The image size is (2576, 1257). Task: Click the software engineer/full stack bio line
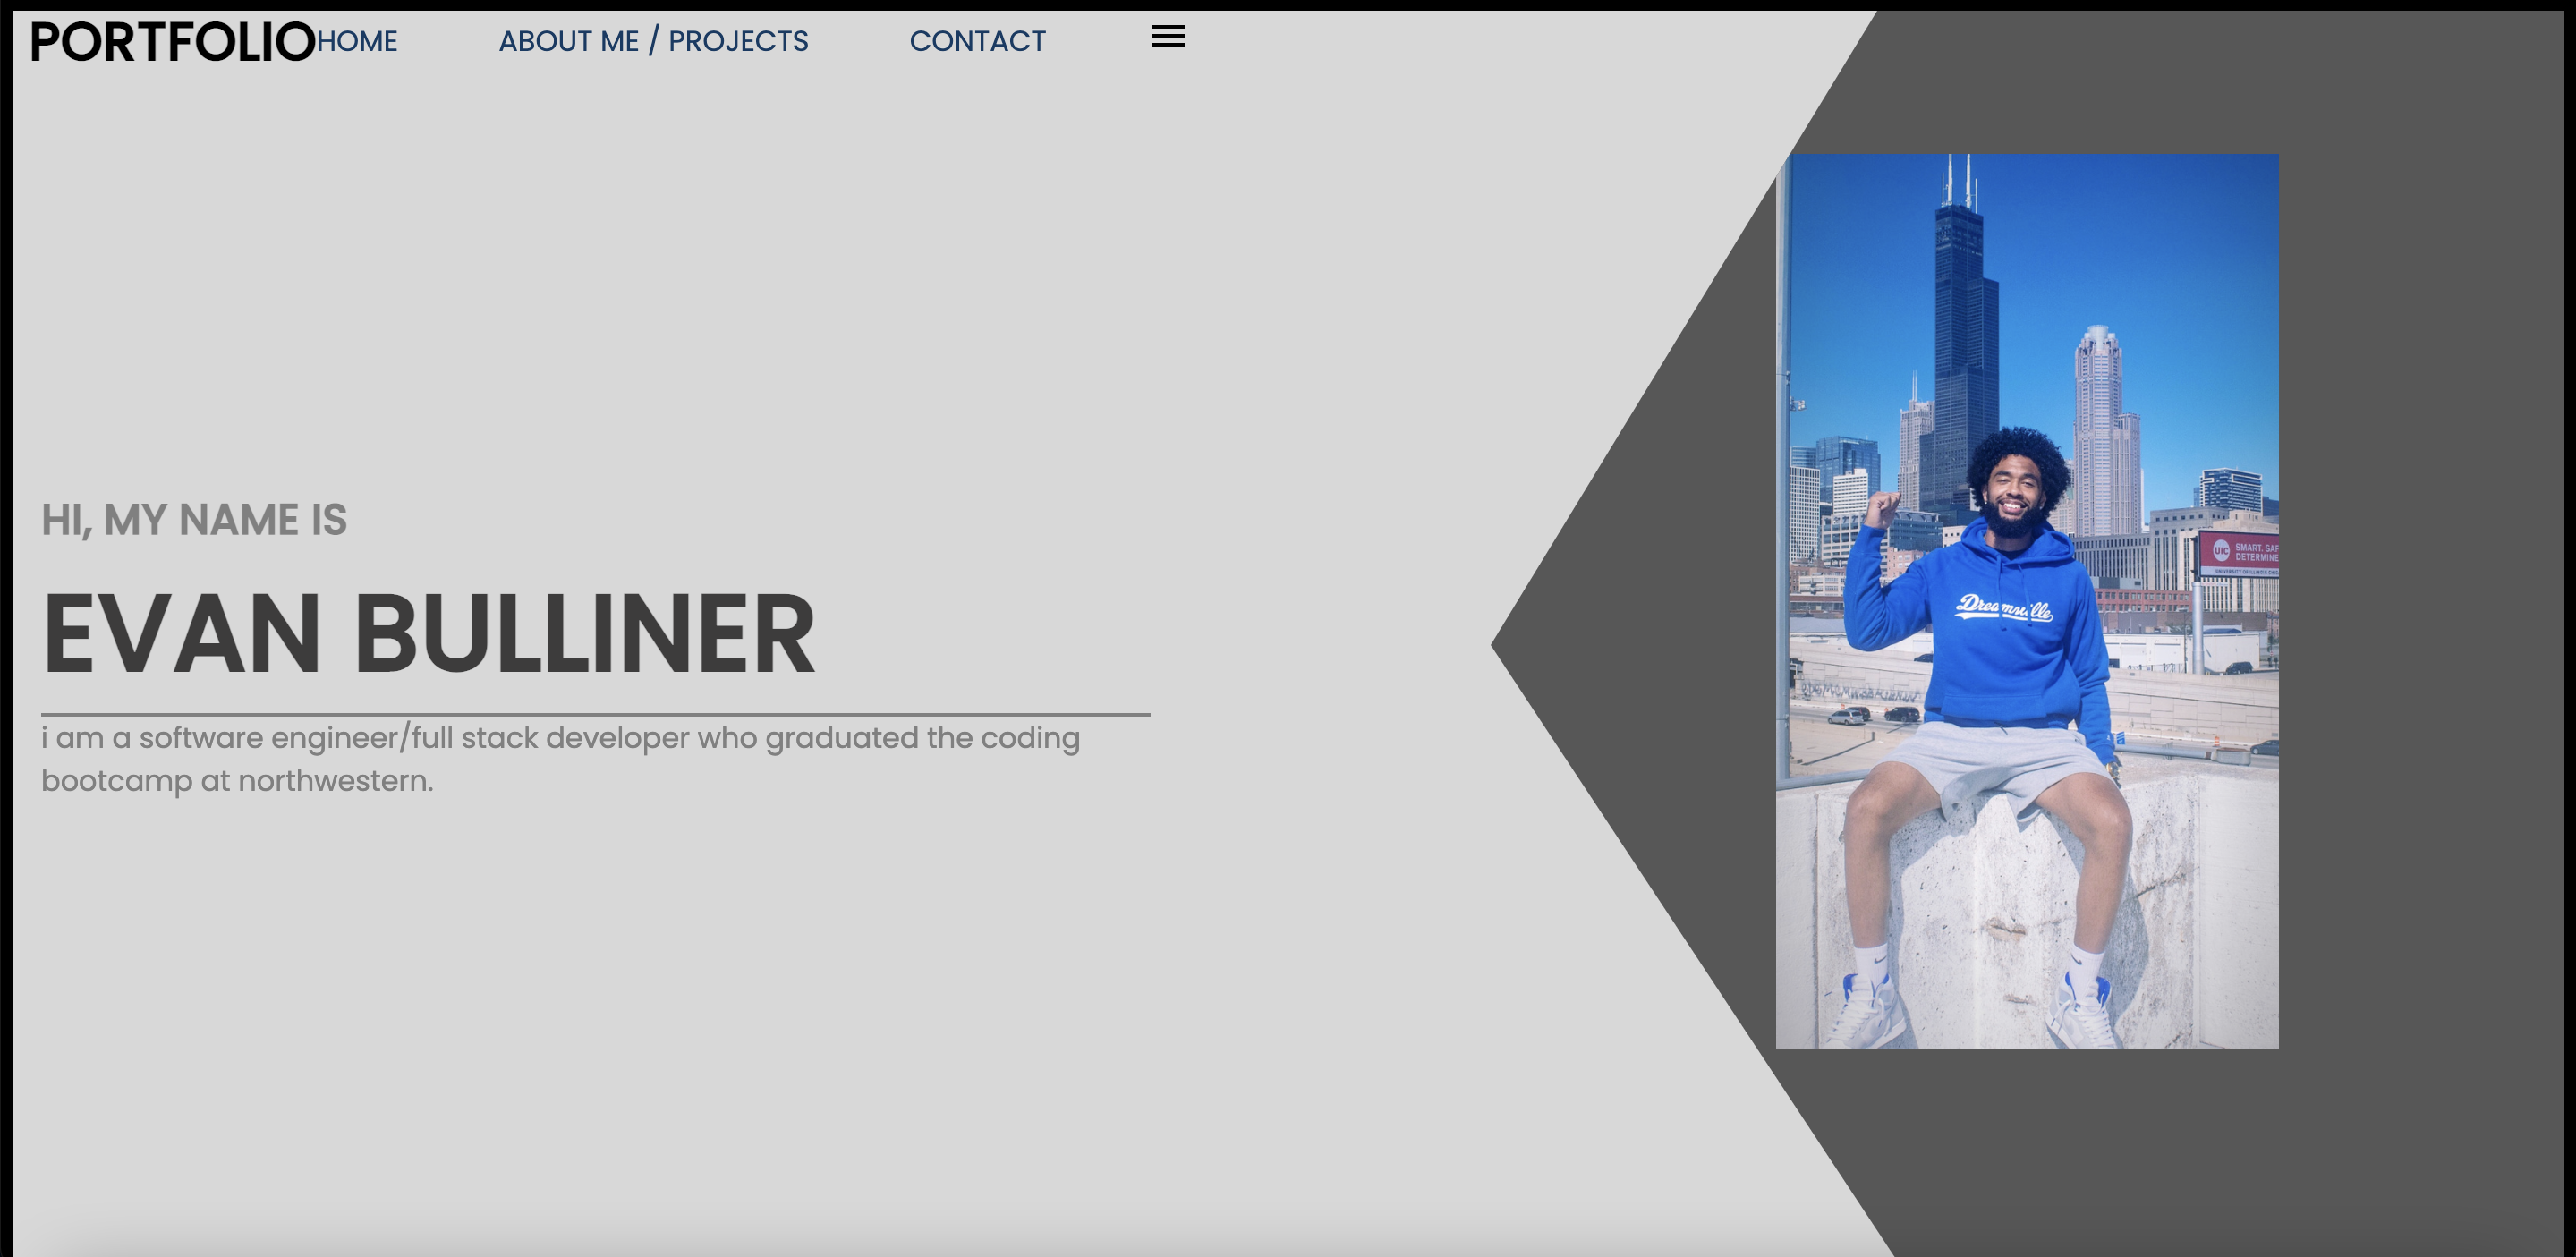tap(560, 738)
